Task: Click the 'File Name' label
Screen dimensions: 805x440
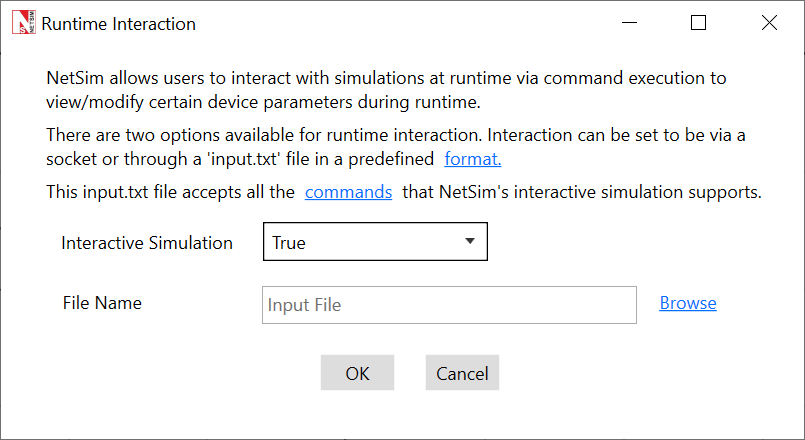Action: coord(102,303)
